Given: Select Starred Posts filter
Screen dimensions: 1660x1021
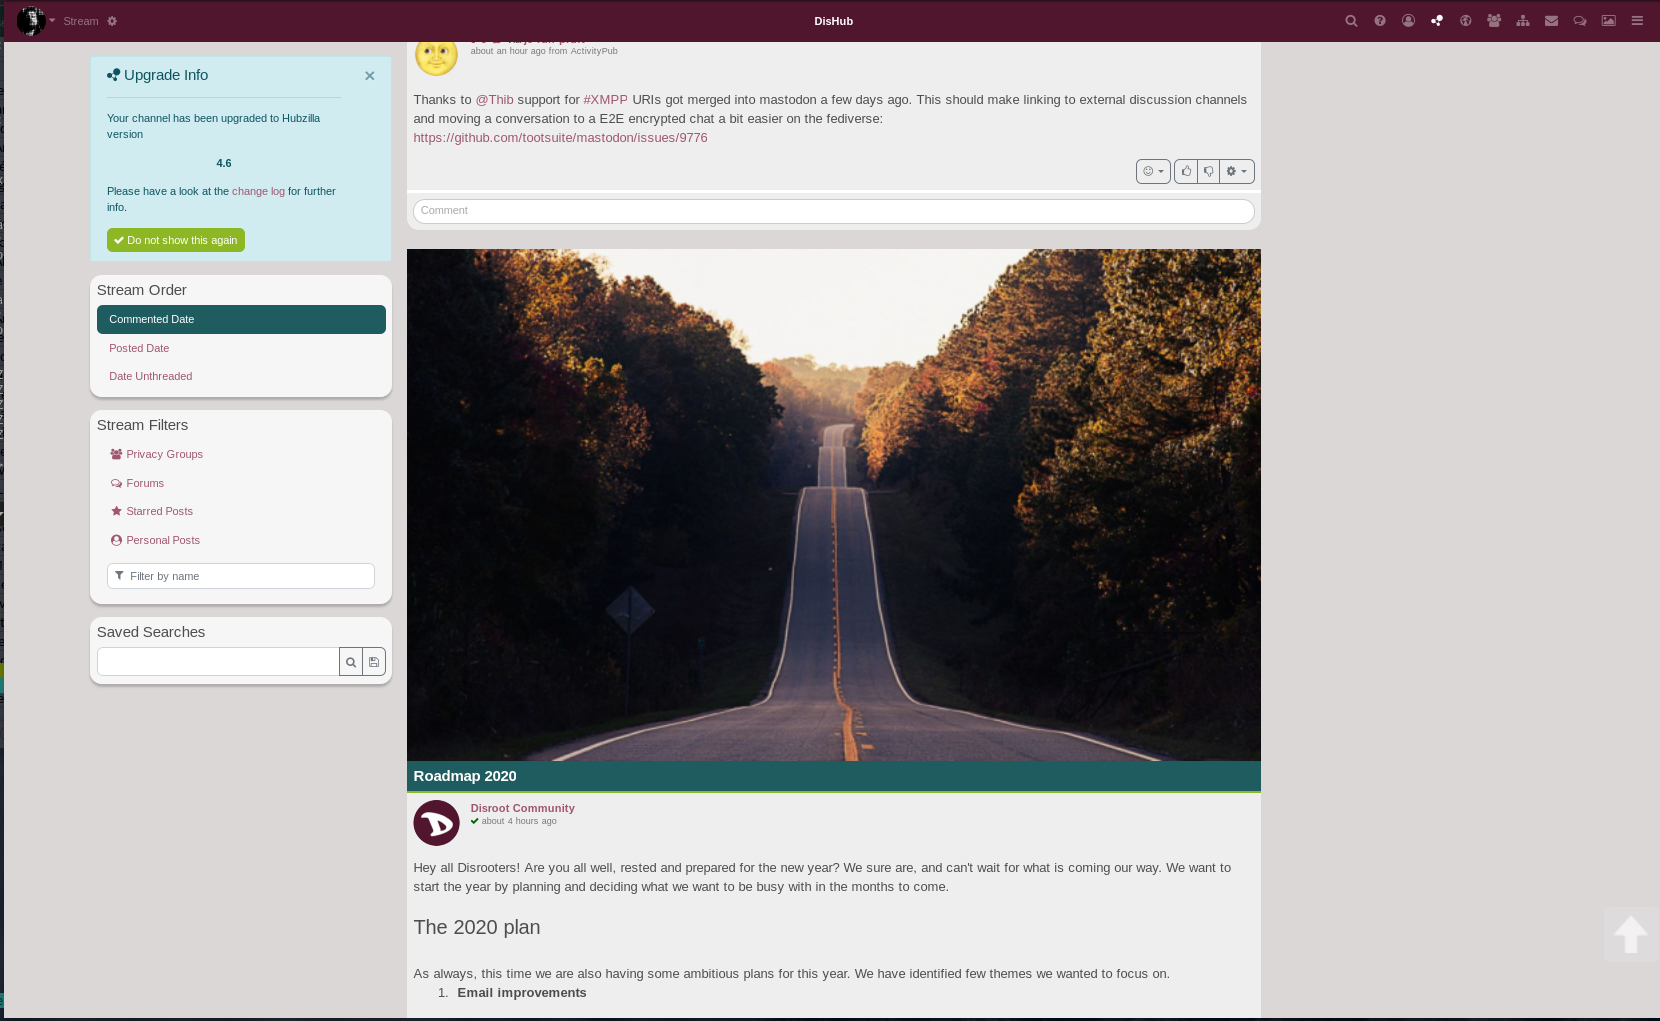Looking at the screenshot, I should click(159, 511).
